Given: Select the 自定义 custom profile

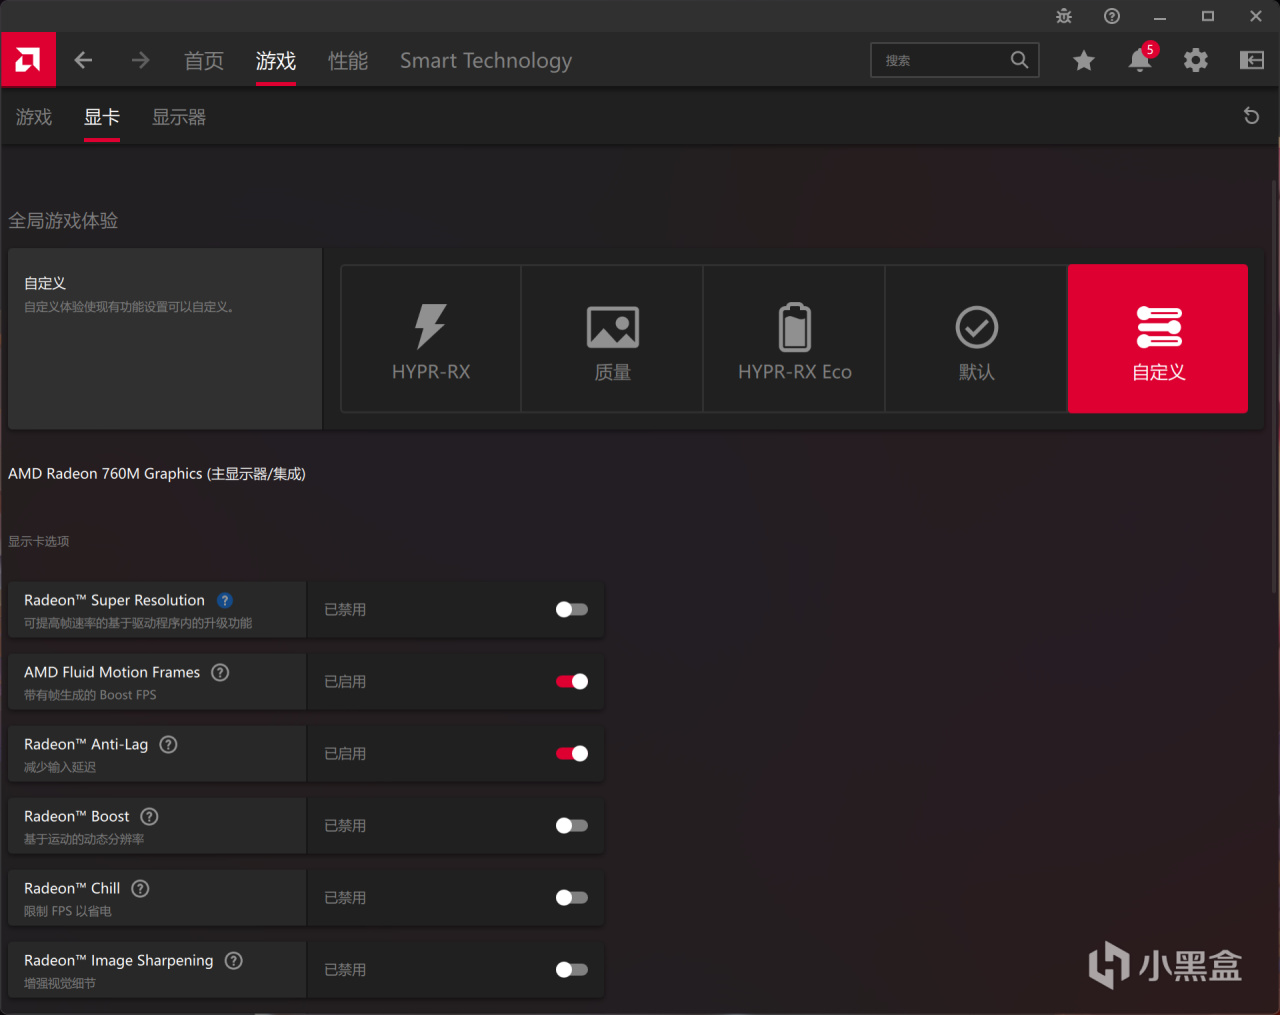Looking at the screenshot, I should (1158, 339).
